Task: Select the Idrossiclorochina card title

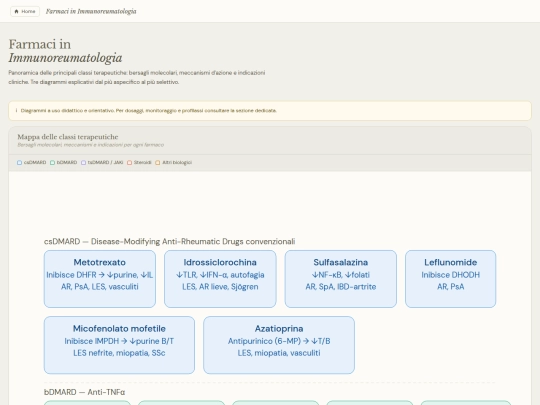Action: (x=220, y=262)
